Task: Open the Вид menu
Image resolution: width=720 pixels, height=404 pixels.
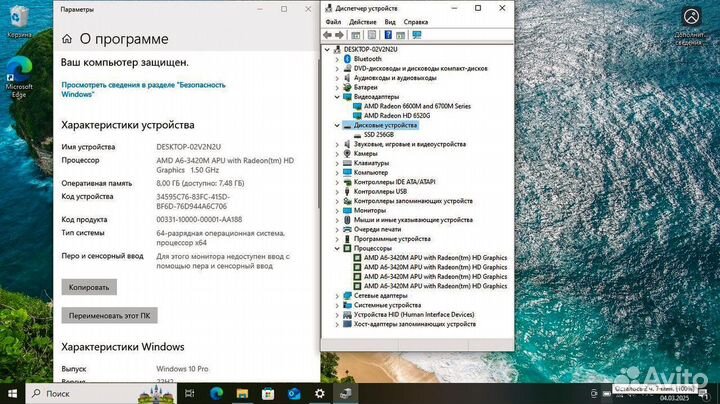Action: [390, 22]
